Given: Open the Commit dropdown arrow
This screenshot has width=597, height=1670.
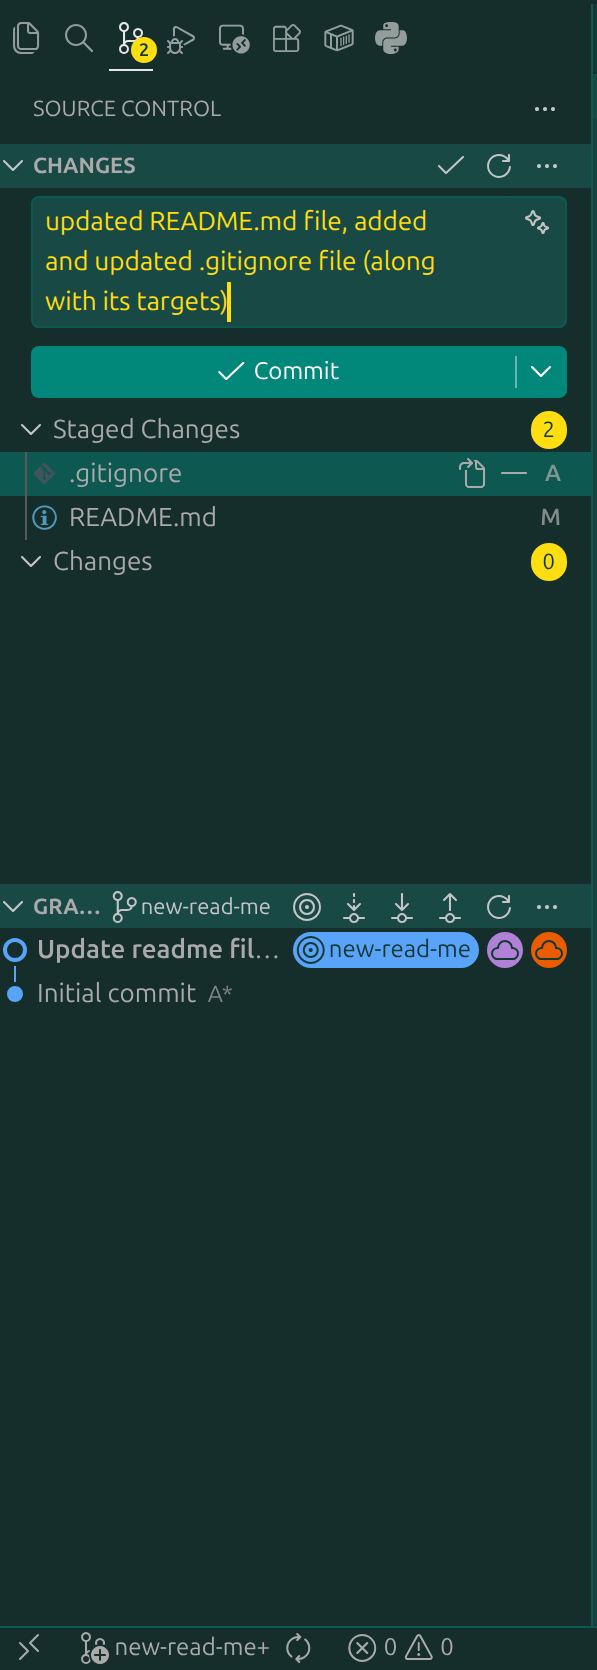Looking at the screenshot, I should coord(541,371).
